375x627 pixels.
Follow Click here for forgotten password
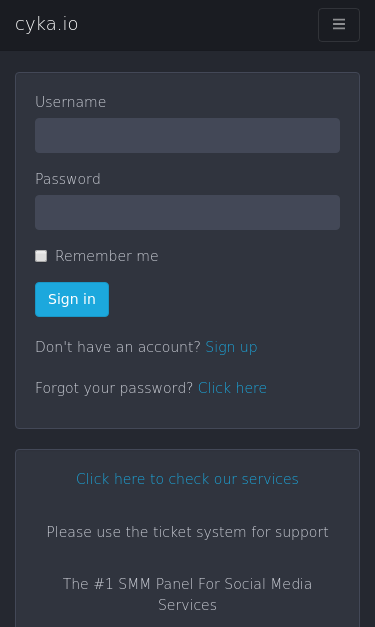pos(232,388)
